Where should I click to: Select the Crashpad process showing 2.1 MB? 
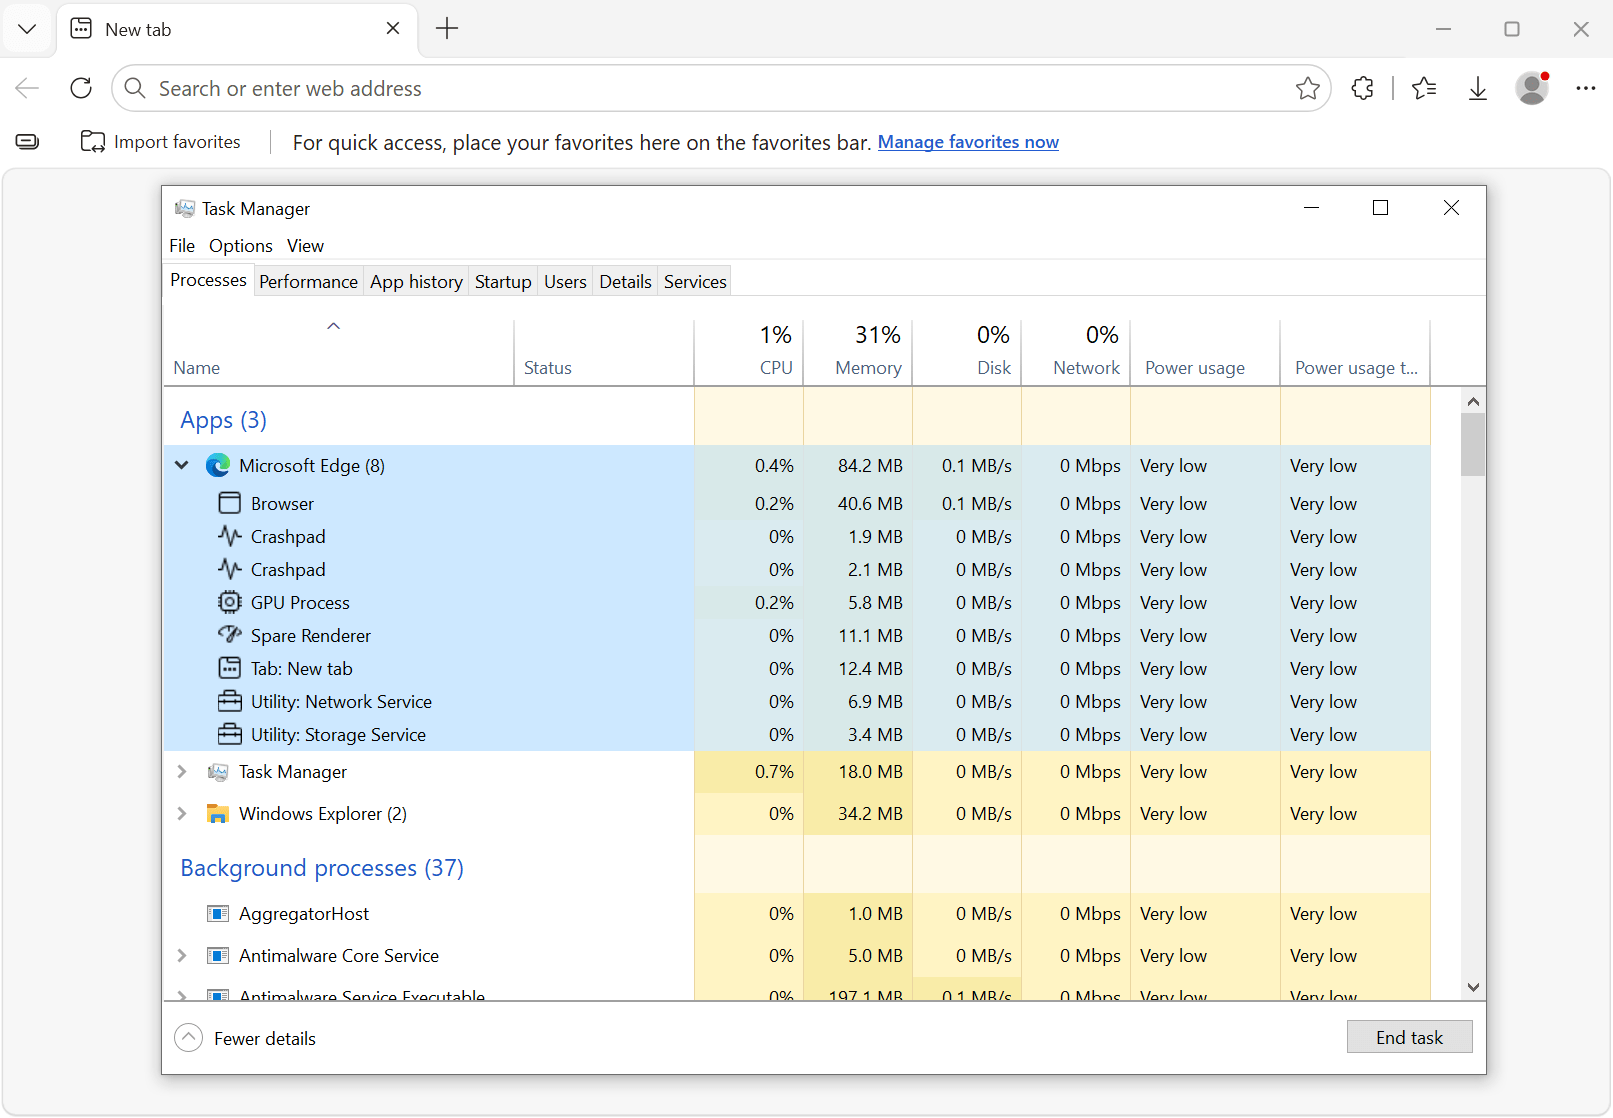coord(797,569)
